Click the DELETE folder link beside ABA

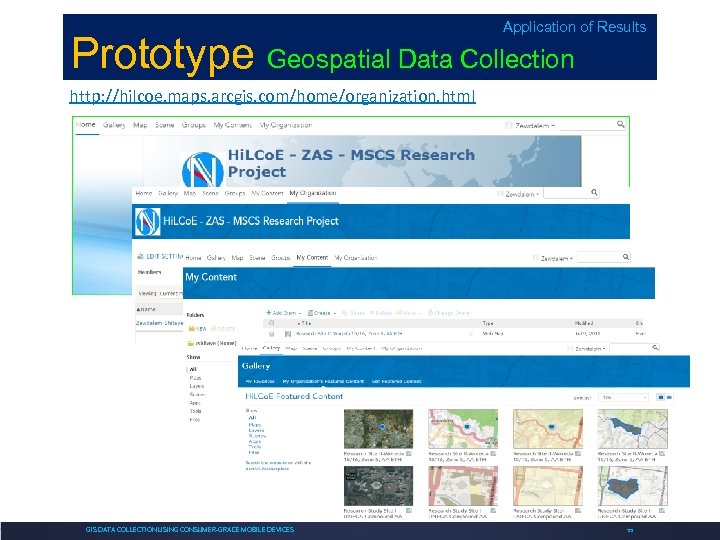(224, 329)
